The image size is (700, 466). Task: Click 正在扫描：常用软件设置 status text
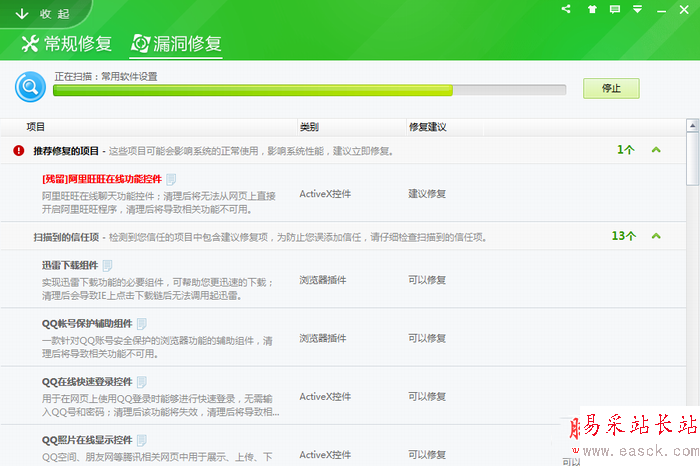coord(106,76)
